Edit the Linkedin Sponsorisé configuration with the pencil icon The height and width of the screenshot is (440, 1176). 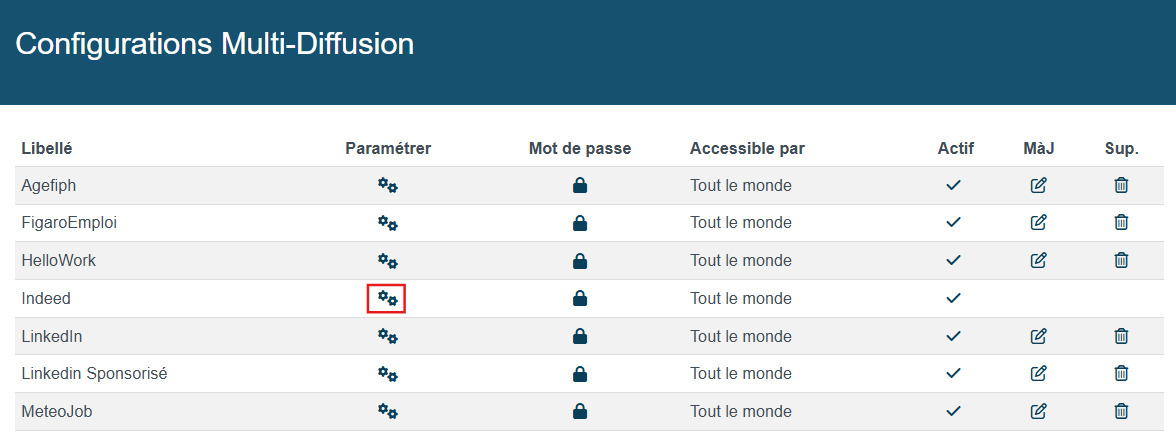[x=1038, y=373]
